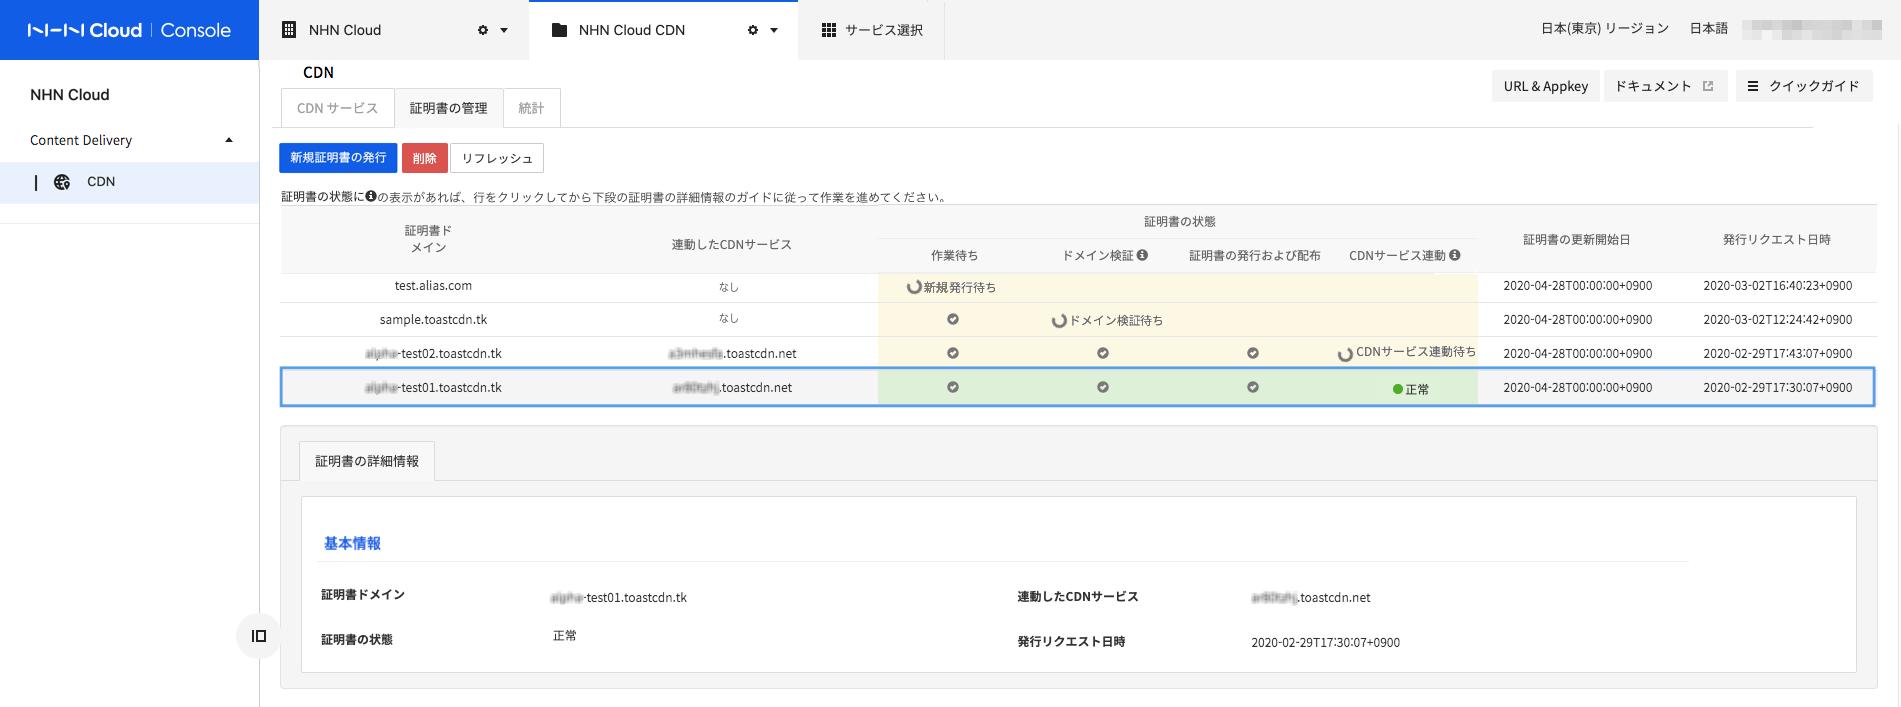1901x707 pixels.
Task: Open settings gear beside NHN Cloud organization
Action: point(483,30)
